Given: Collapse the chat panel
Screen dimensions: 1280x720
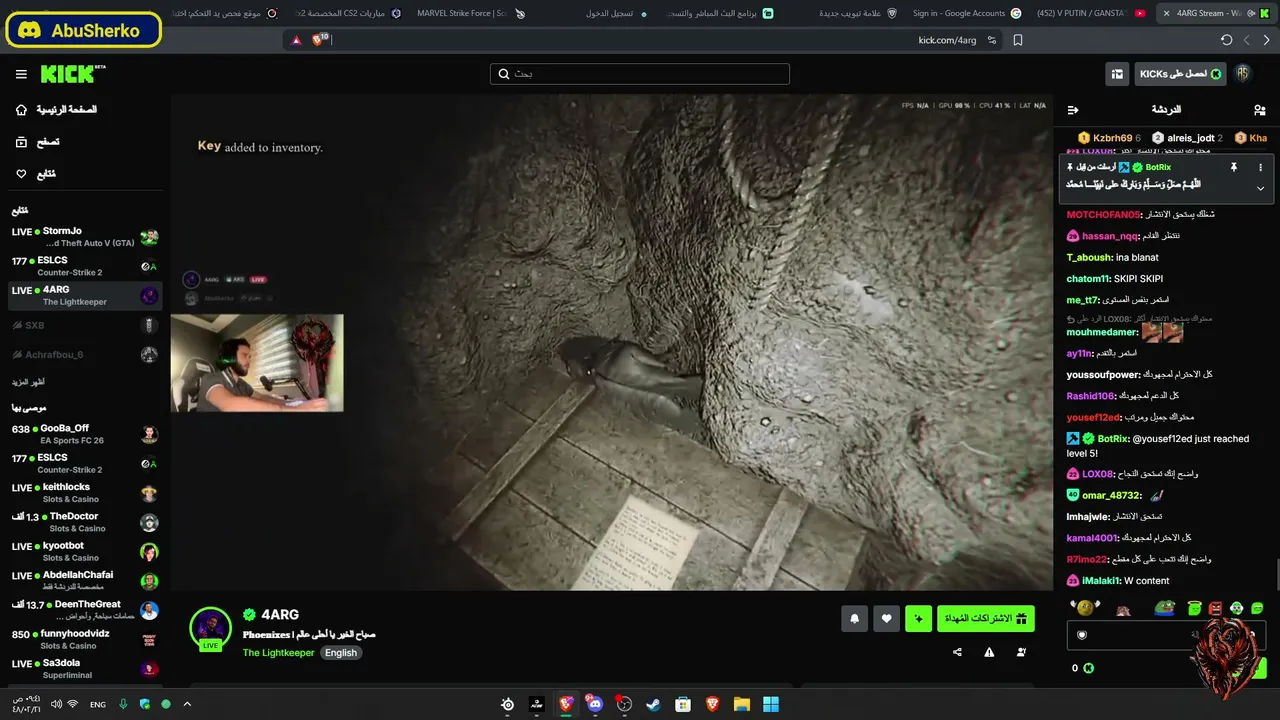Looking at the screenshot, I should [1072, 110].
